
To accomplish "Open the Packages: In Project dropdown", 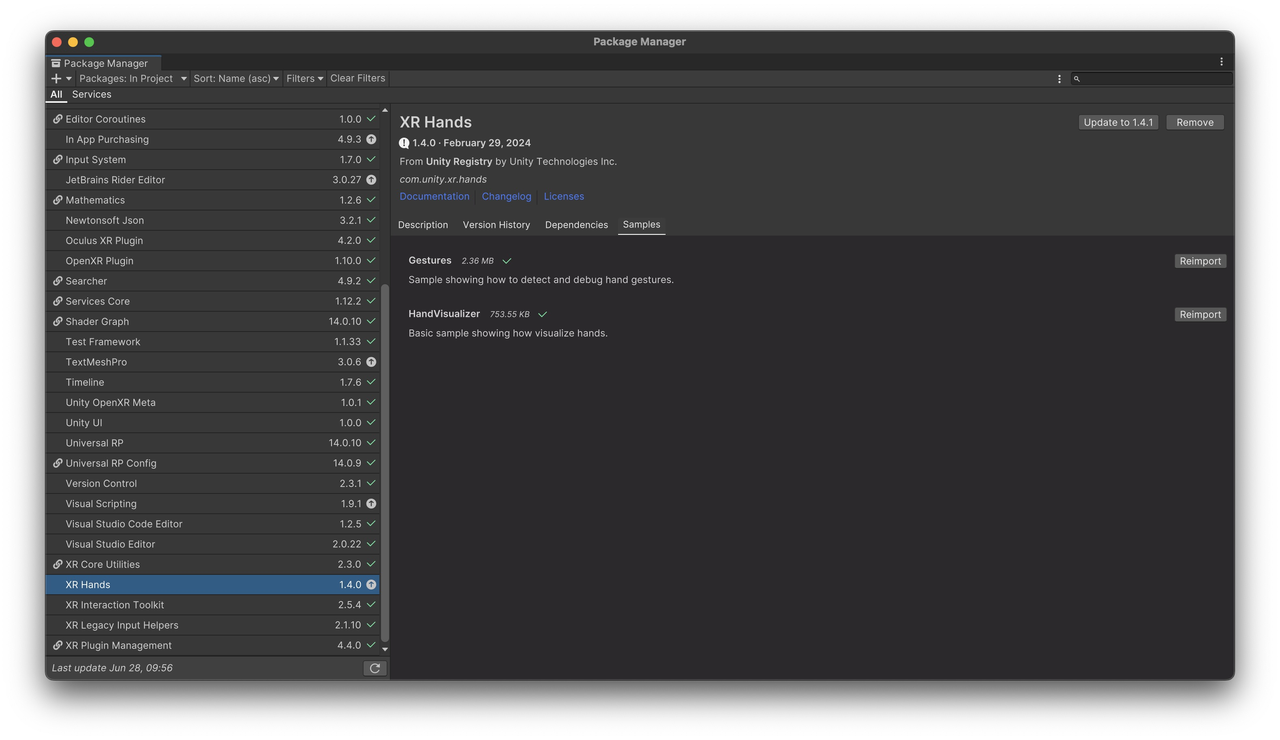I will click(x=133, y=78).
